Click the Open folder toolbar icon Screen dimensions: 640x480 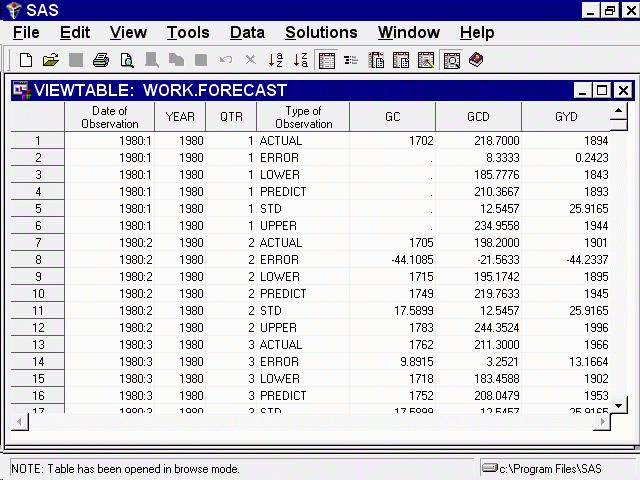[x=50, y=61]
